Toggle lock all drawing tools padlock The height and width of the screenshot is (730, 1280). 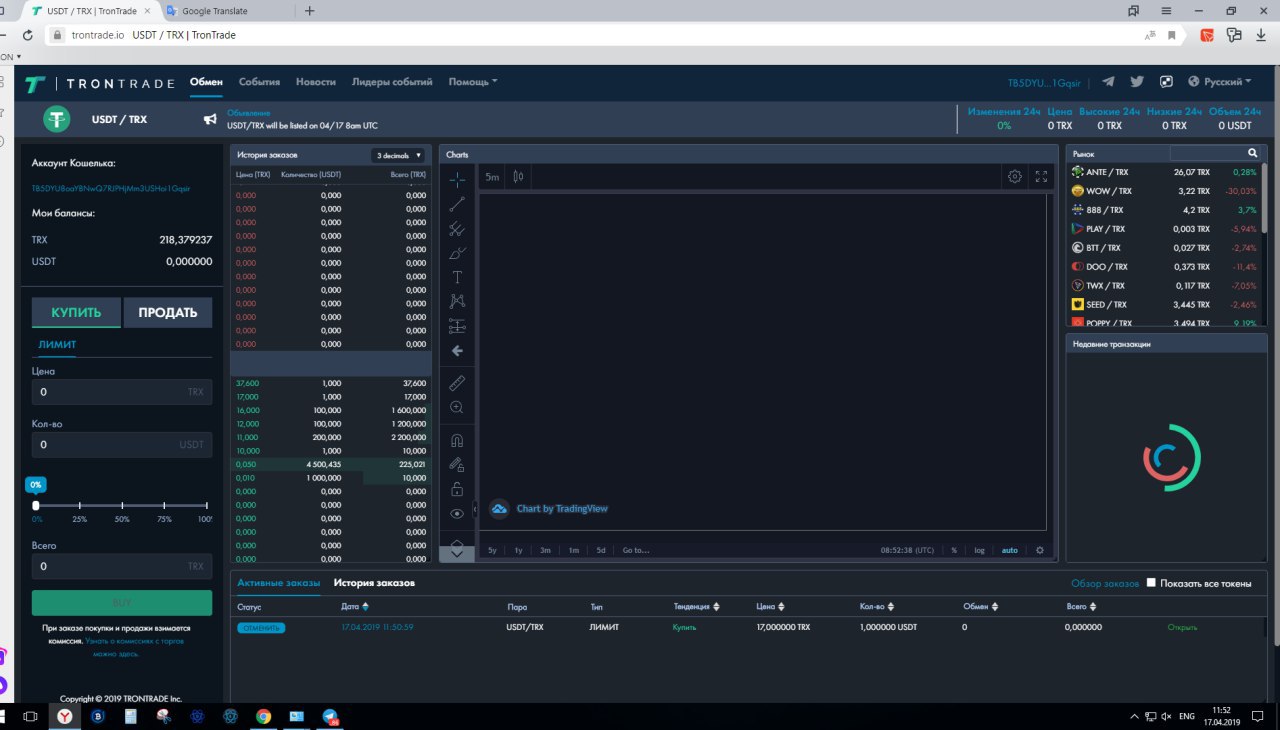[457, 489]
